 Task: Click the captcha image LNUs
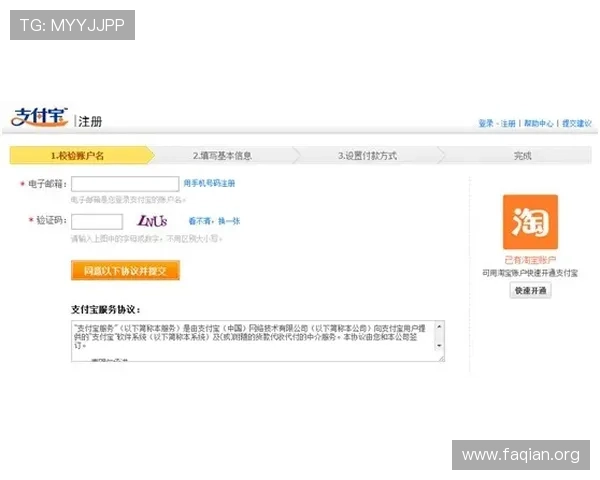pyautogui.click(x=152, y=221)
